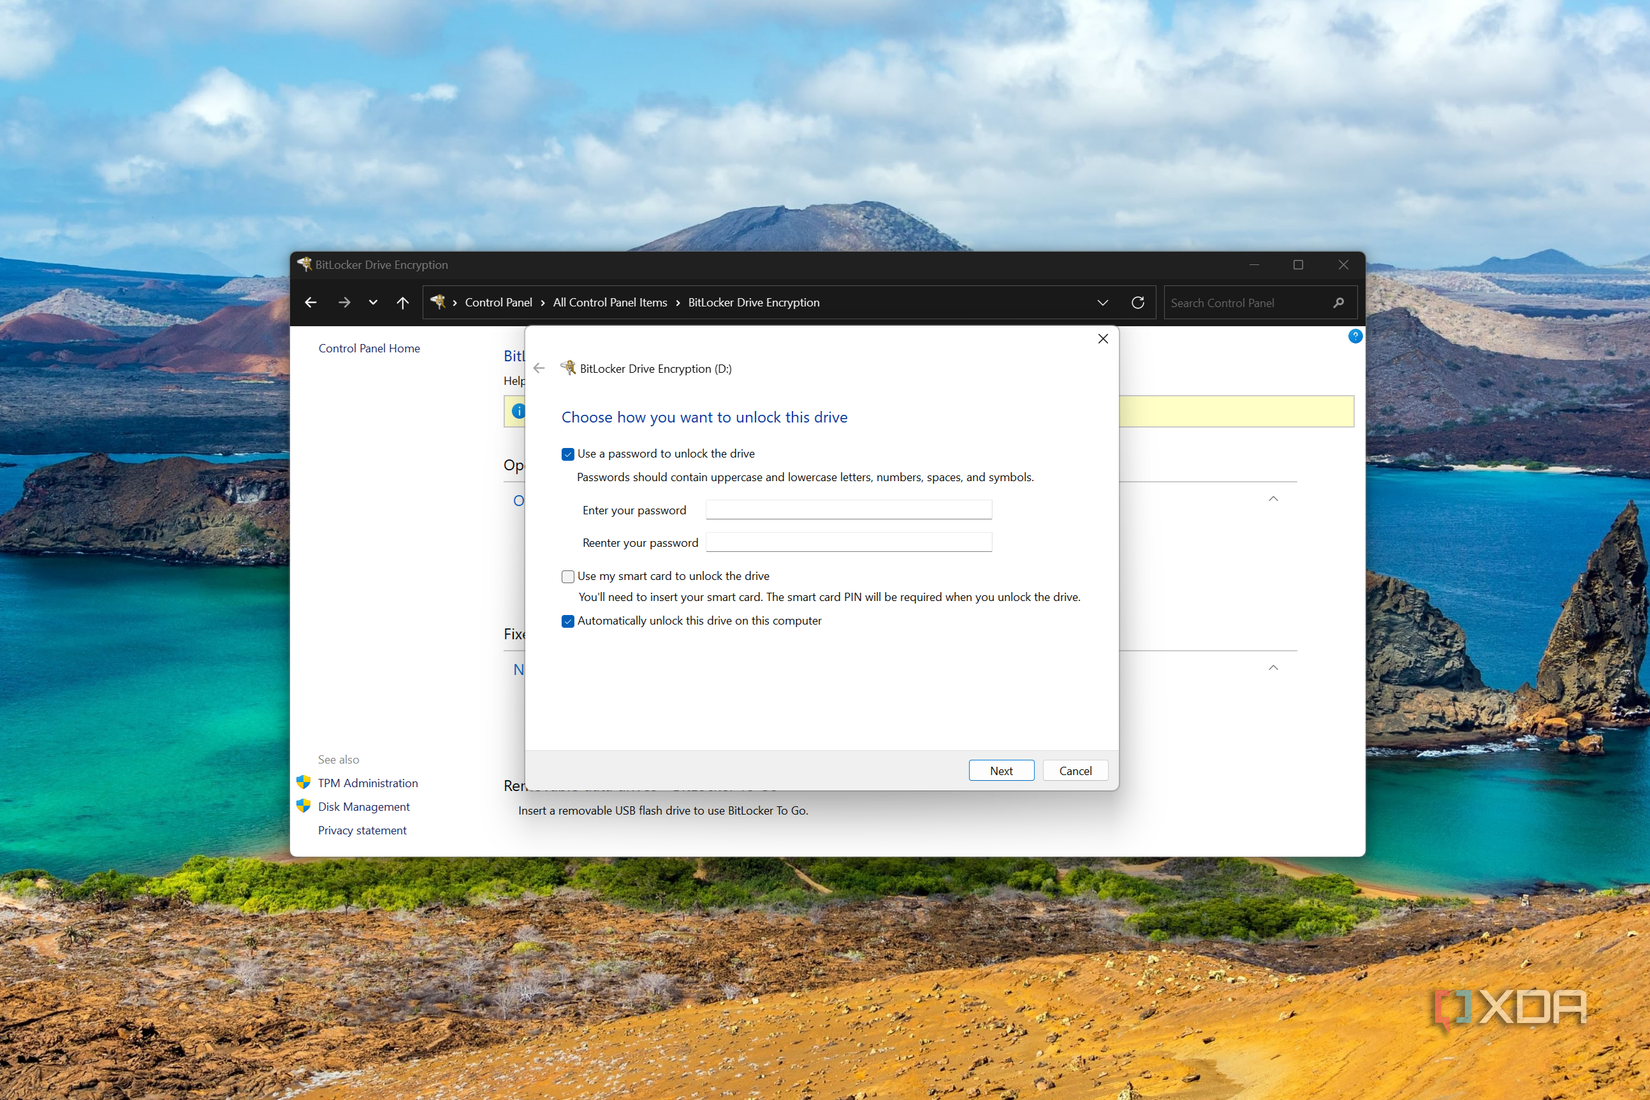
Task: Click the 'Enter your password' input field
Action: (x=847, y=509)
